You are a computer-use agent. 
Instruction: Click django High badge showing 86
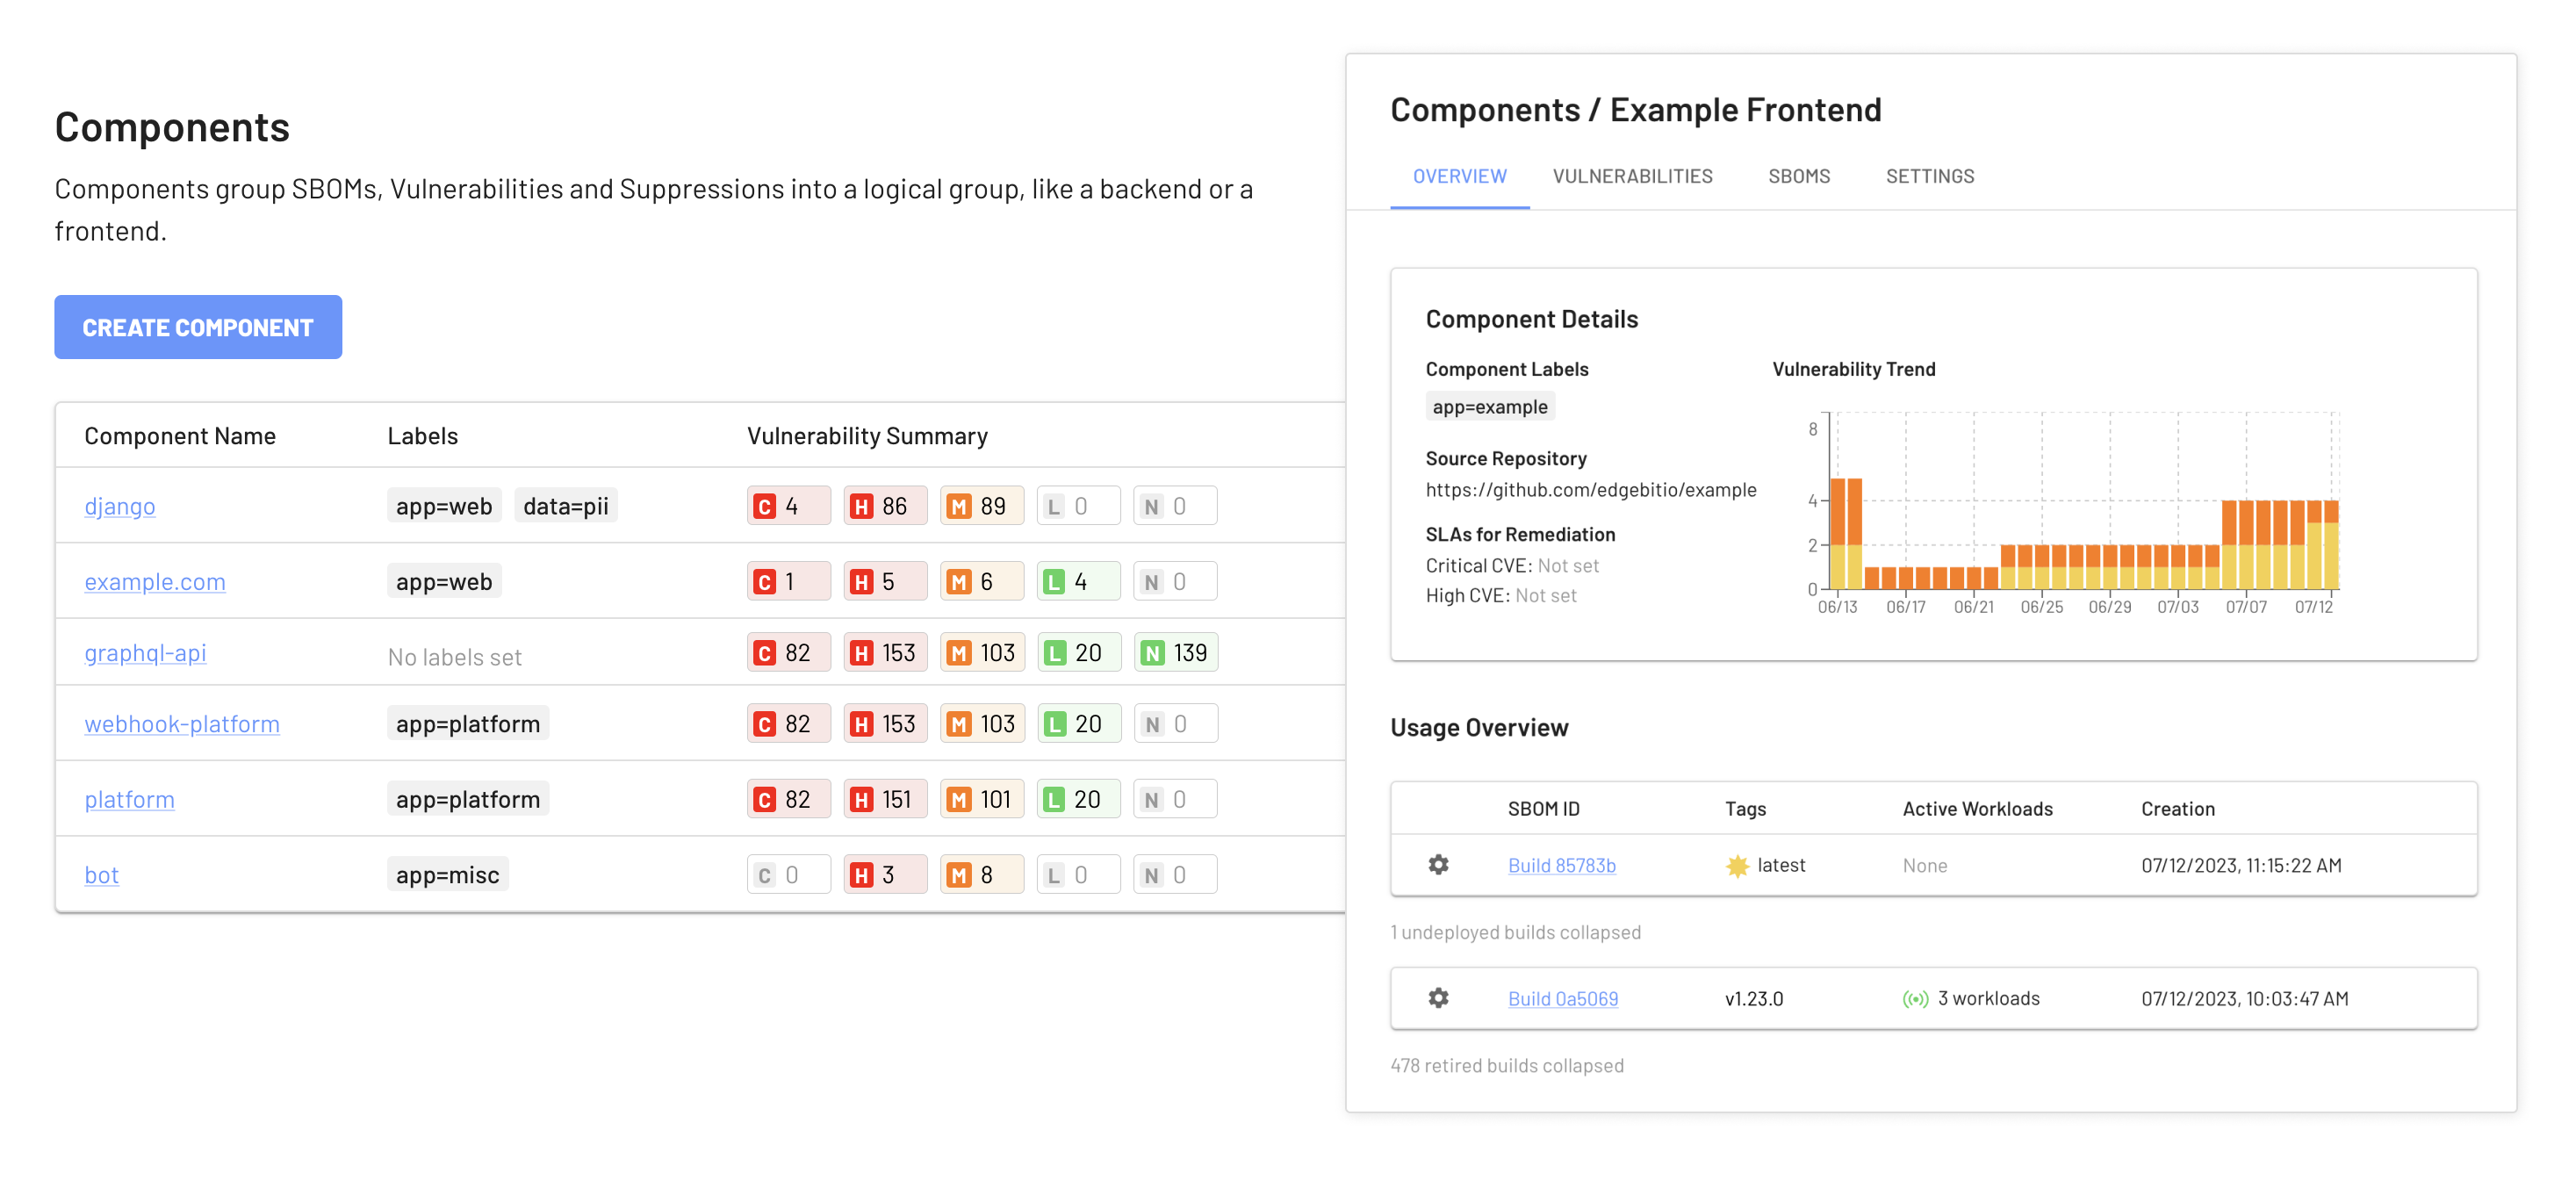(885, 506)
